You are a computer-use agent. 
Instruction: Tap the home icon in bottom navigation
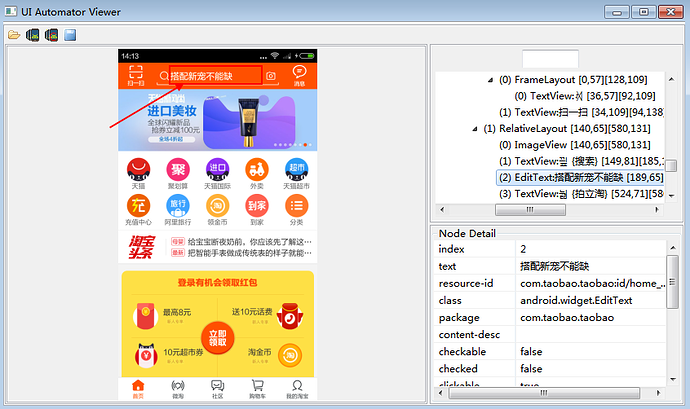pyautogui.click(x=138, y=386)
